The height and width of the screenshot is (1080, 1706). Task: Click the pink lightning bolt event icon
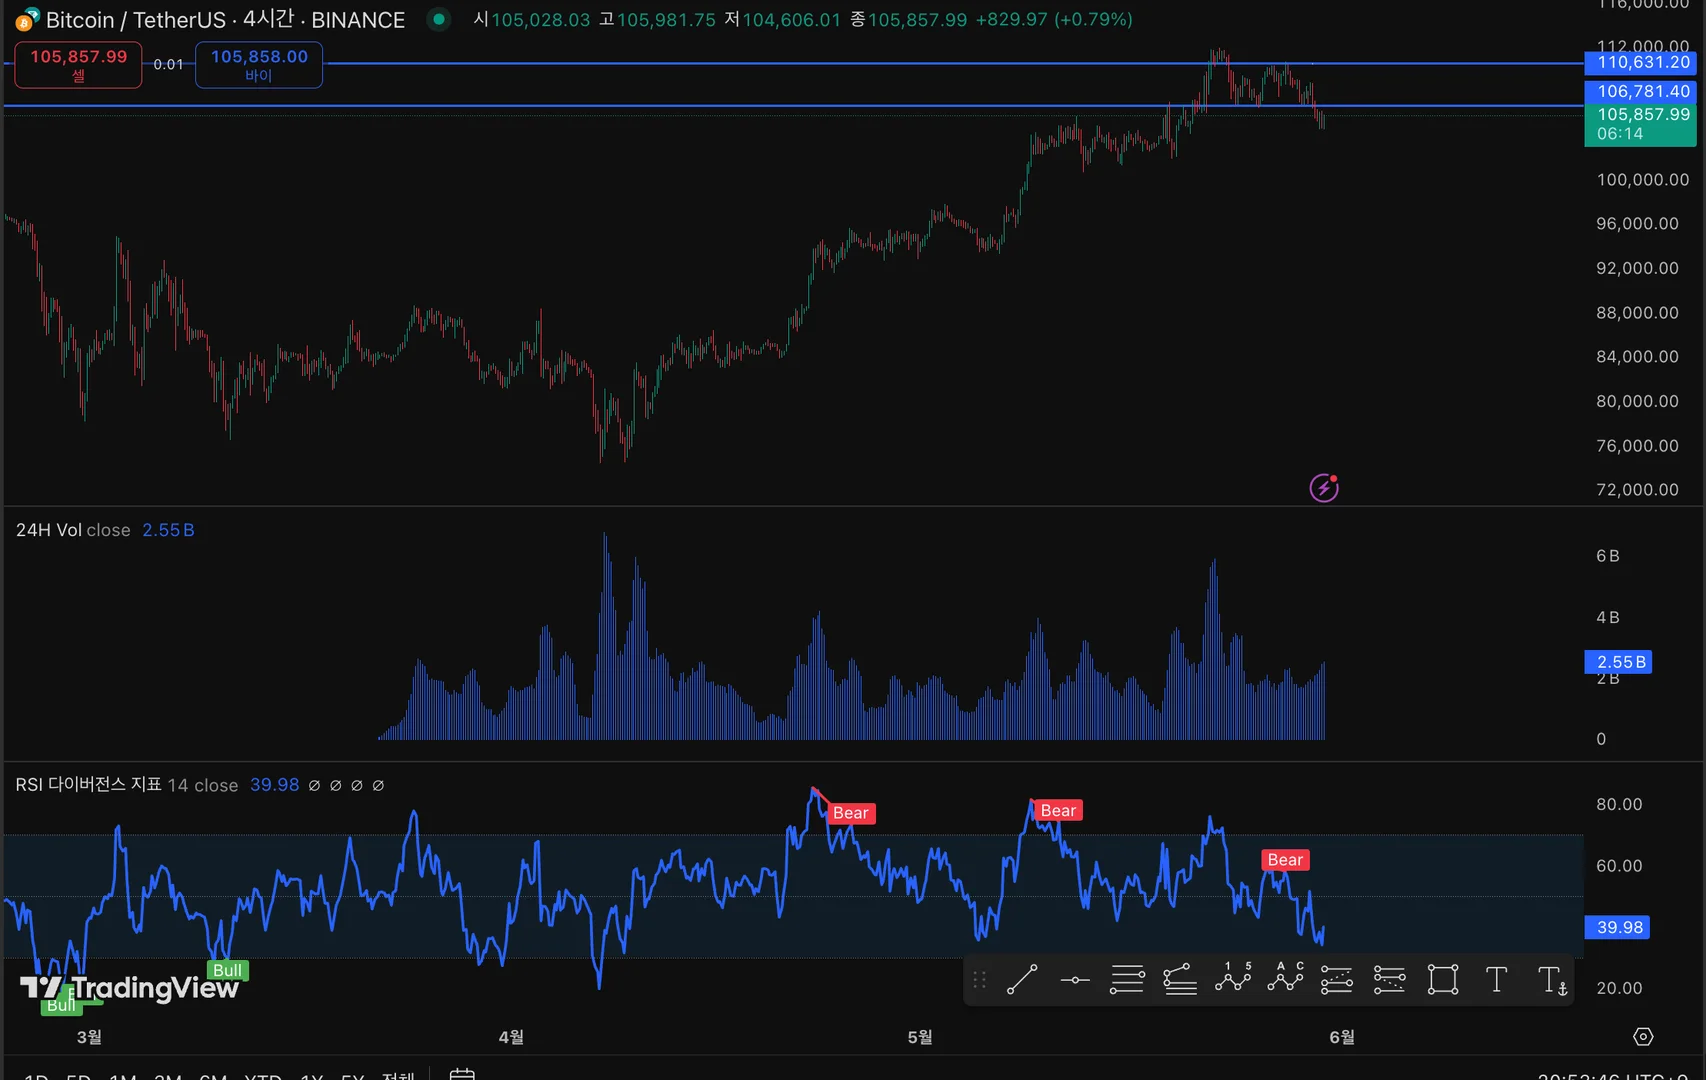coord(1324,488)
